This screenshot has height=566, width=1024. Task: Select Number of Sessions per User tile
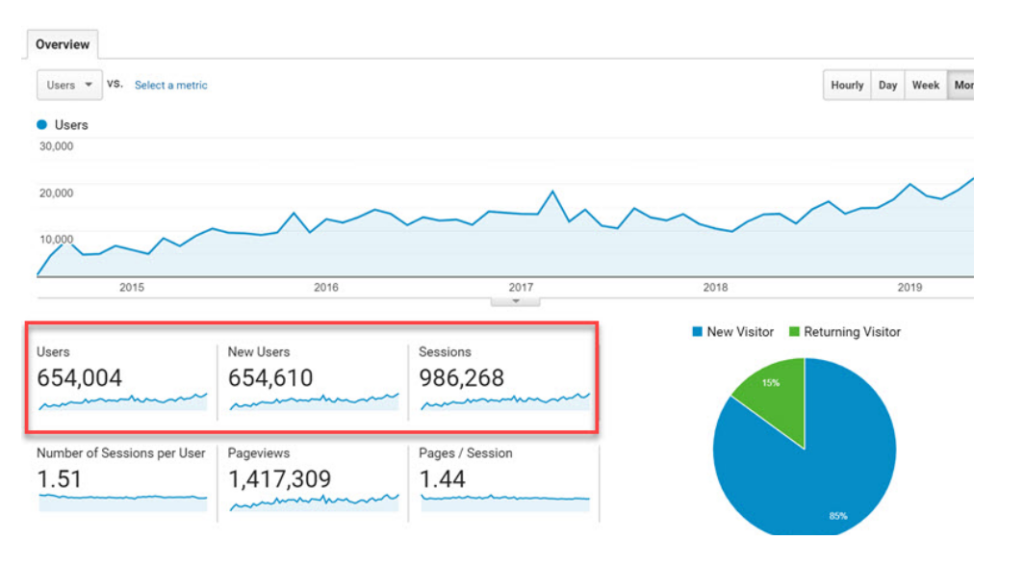121,478
